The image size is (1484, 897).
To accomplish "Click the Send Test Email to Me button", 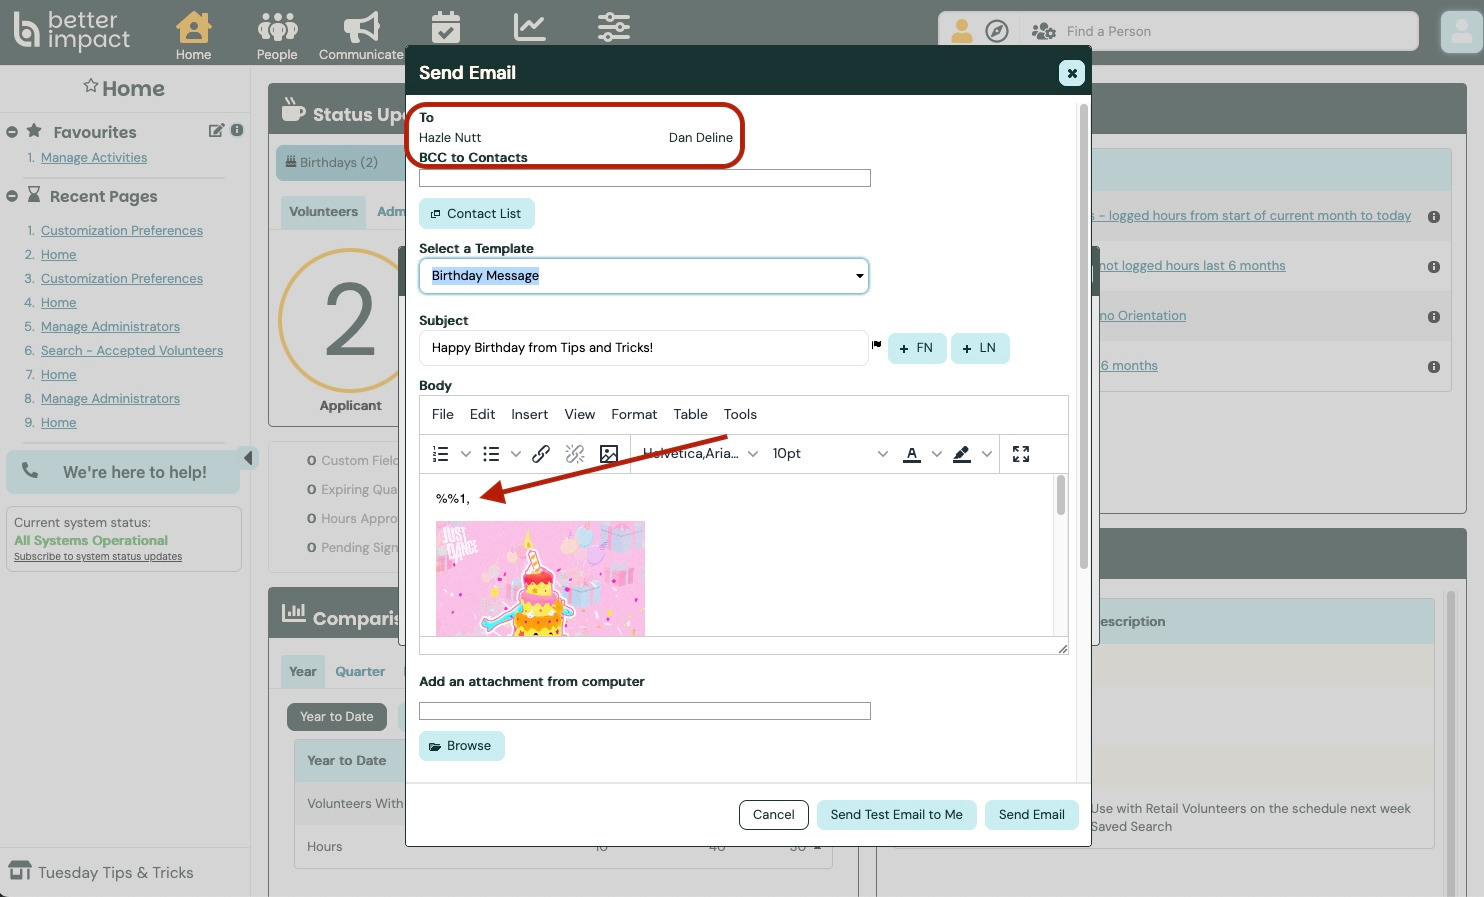I will coord(896,815).
